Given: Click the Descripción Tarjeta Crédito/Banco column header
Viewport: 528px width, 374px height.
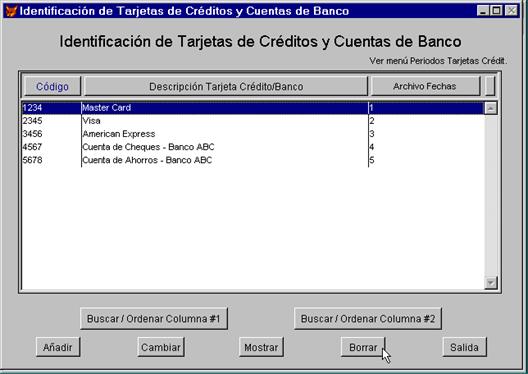Looking at the screenshot, I should click(x=226, y=87).
